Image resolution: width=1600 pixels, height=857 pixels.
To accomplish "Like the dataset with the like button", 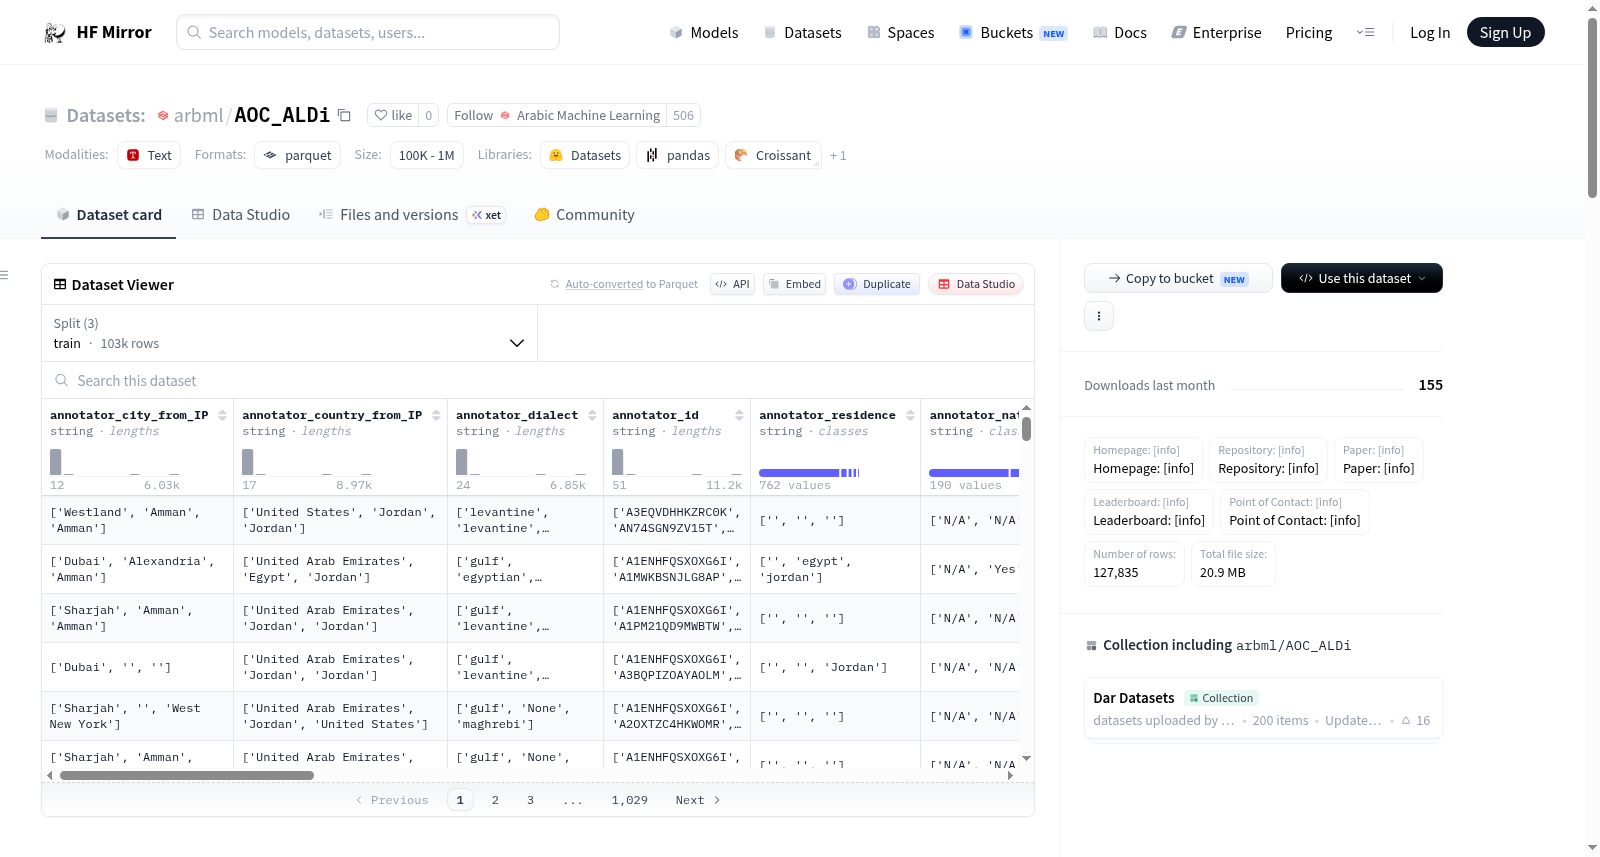I will 393,116.
